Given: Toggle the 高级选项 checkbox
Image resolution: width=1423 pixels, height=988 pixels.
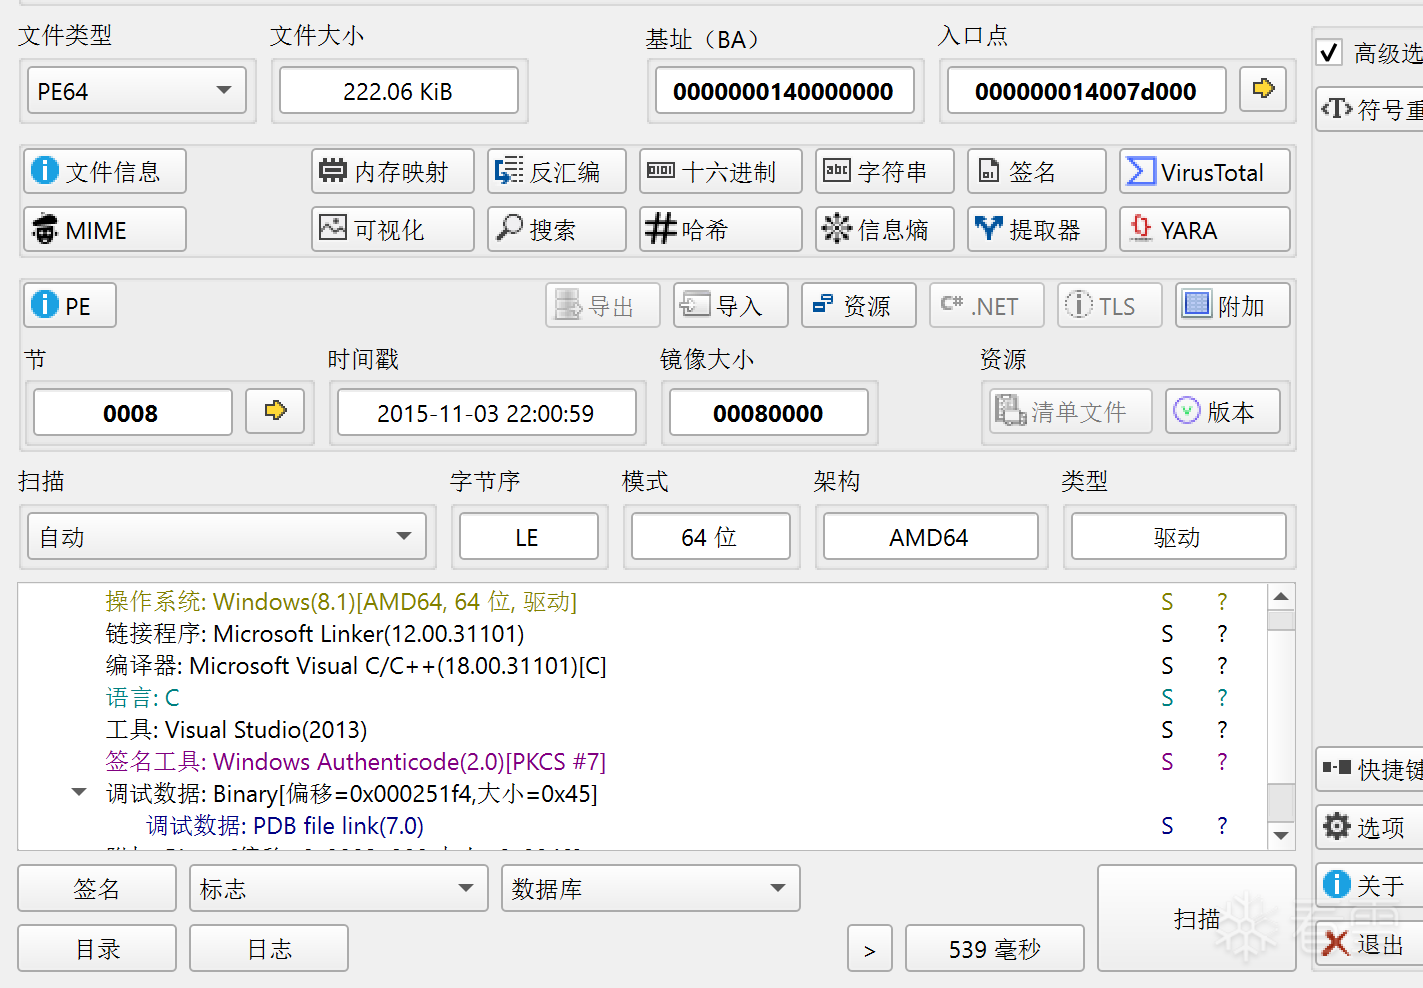Looking at the screenshot, I should 1329,53.
